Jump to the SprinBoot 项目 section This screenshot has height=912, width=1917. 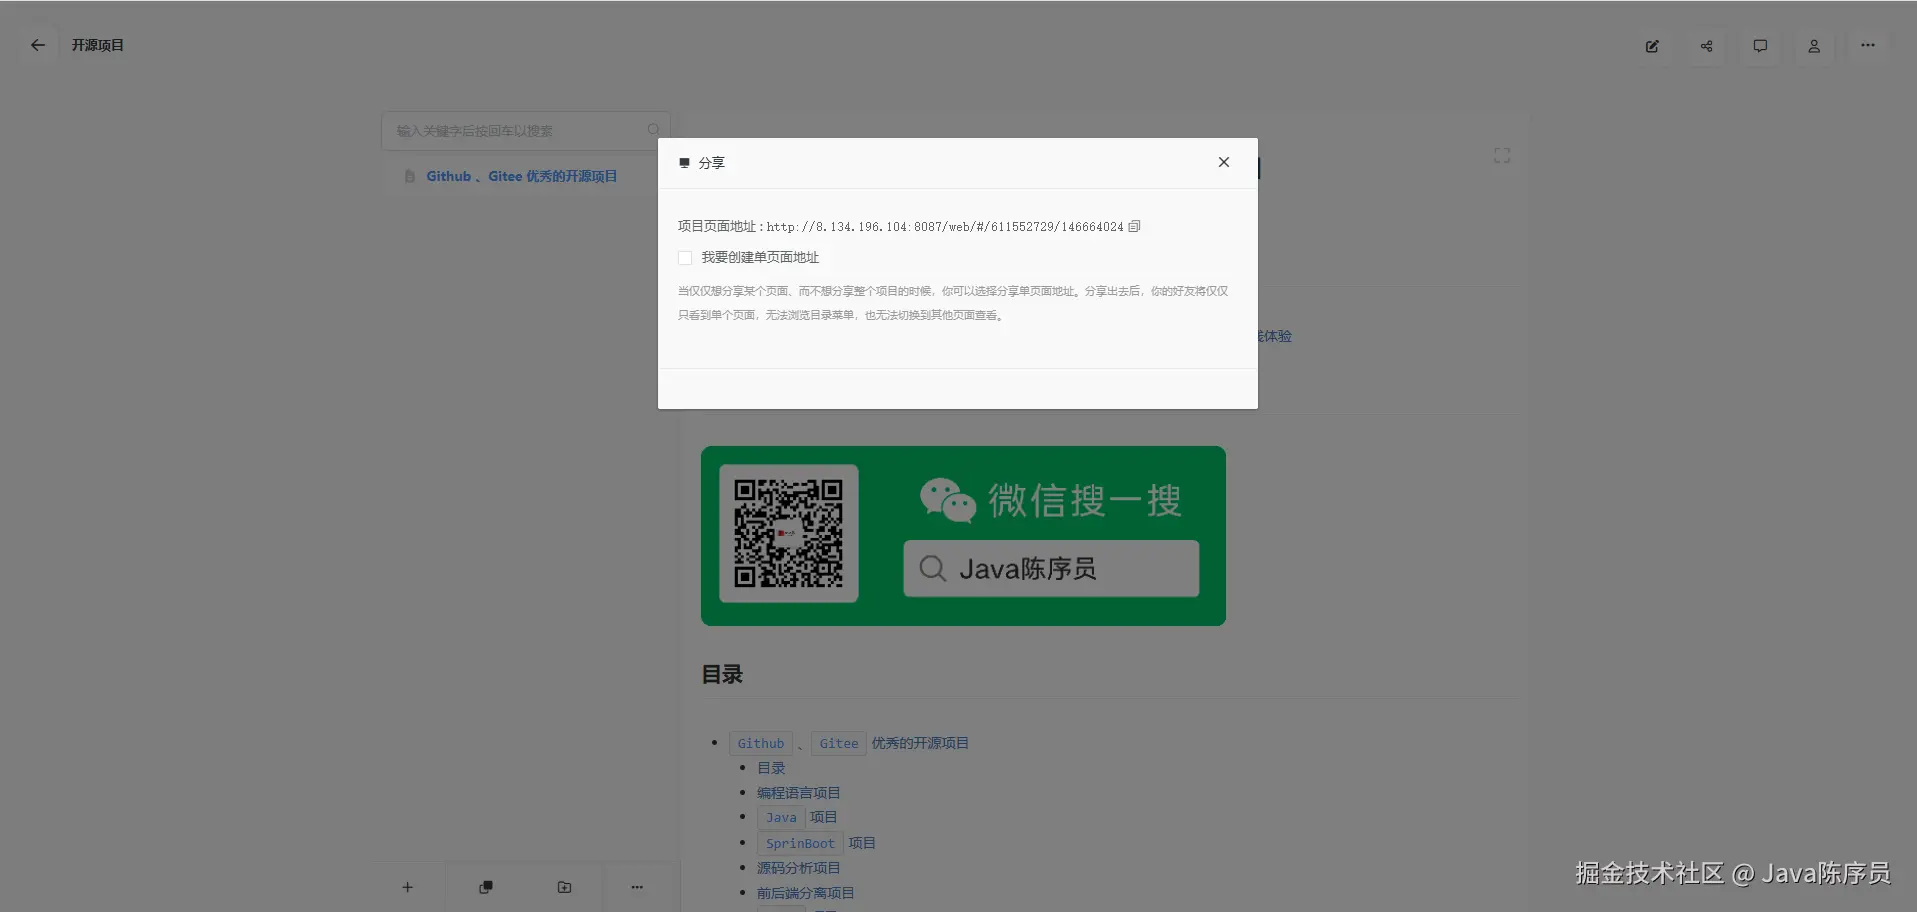816,843
